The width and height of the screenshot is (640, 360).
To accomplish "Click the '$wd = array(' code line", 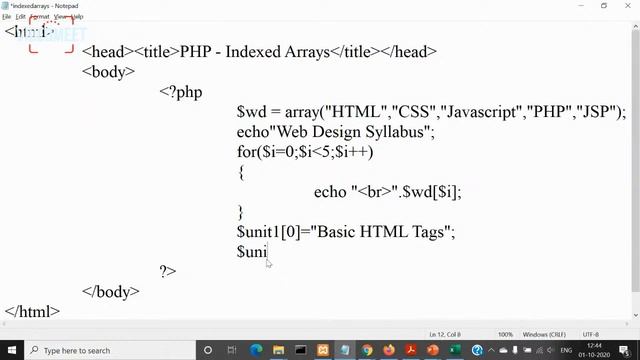I will (x=431, y=111).
